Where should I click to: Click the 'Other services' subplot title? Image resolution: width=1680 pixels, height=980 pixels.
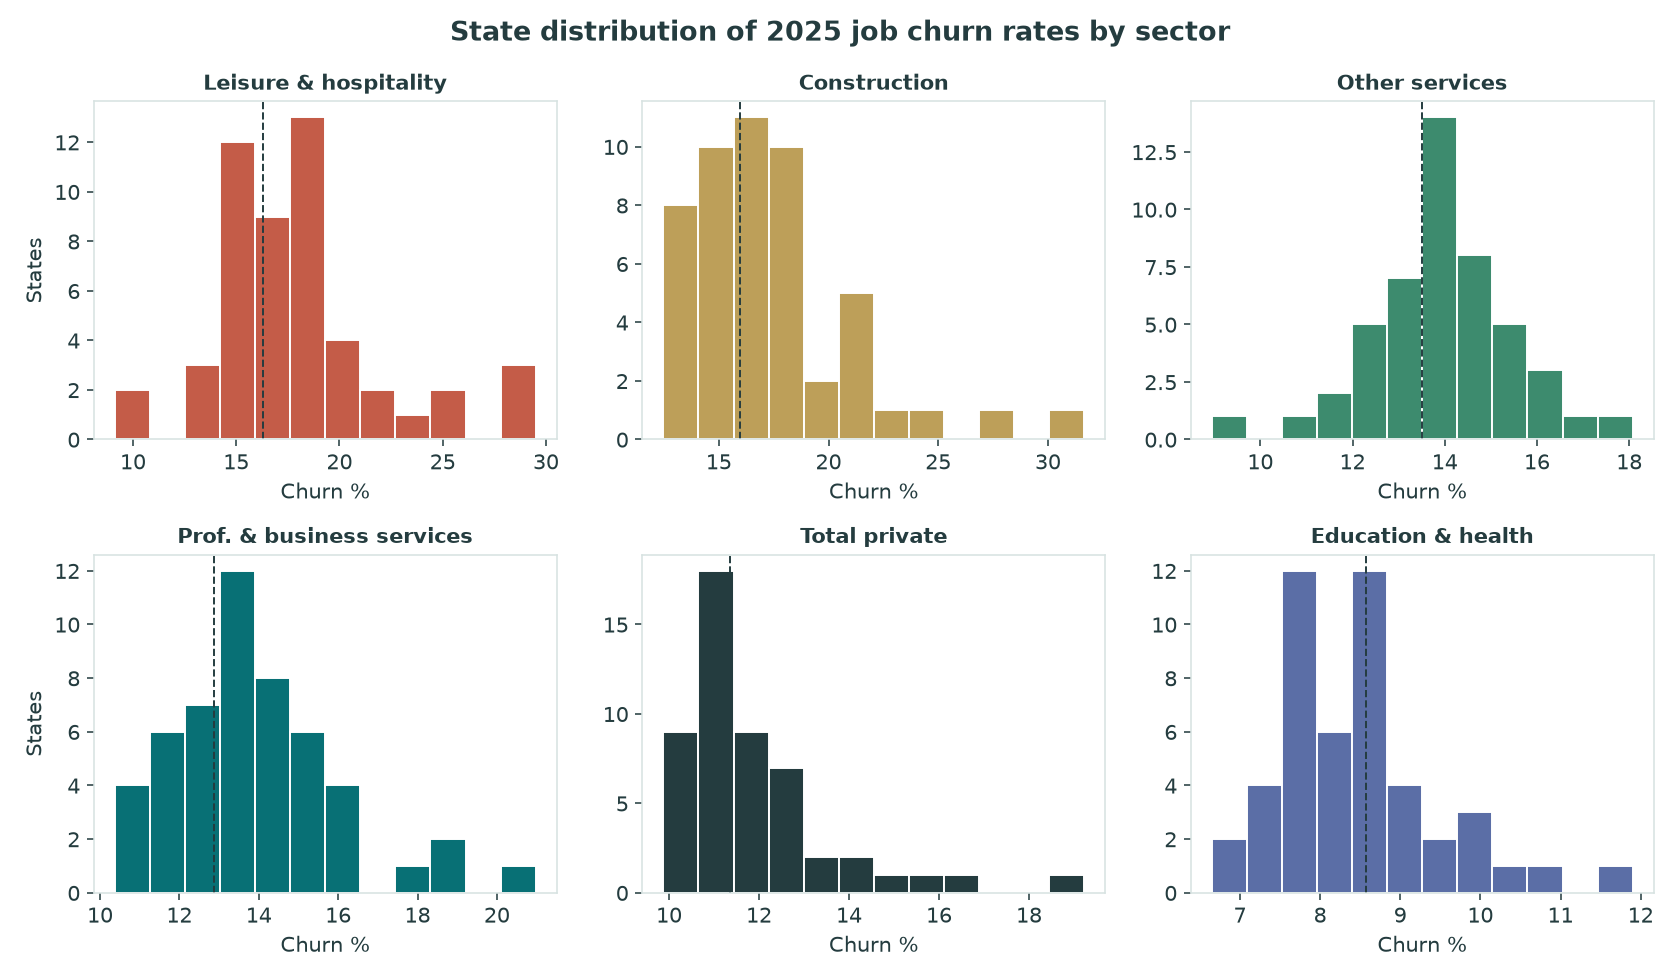click(x=1421, y=83)
